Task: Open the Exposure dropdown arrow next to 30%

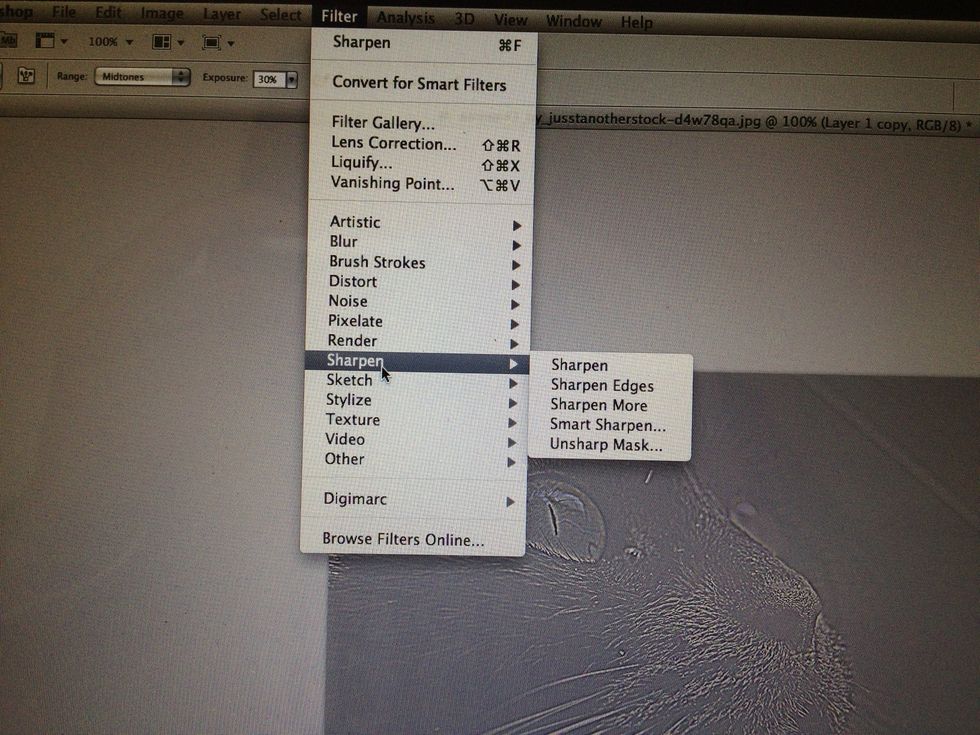Action: pos(291,78)
